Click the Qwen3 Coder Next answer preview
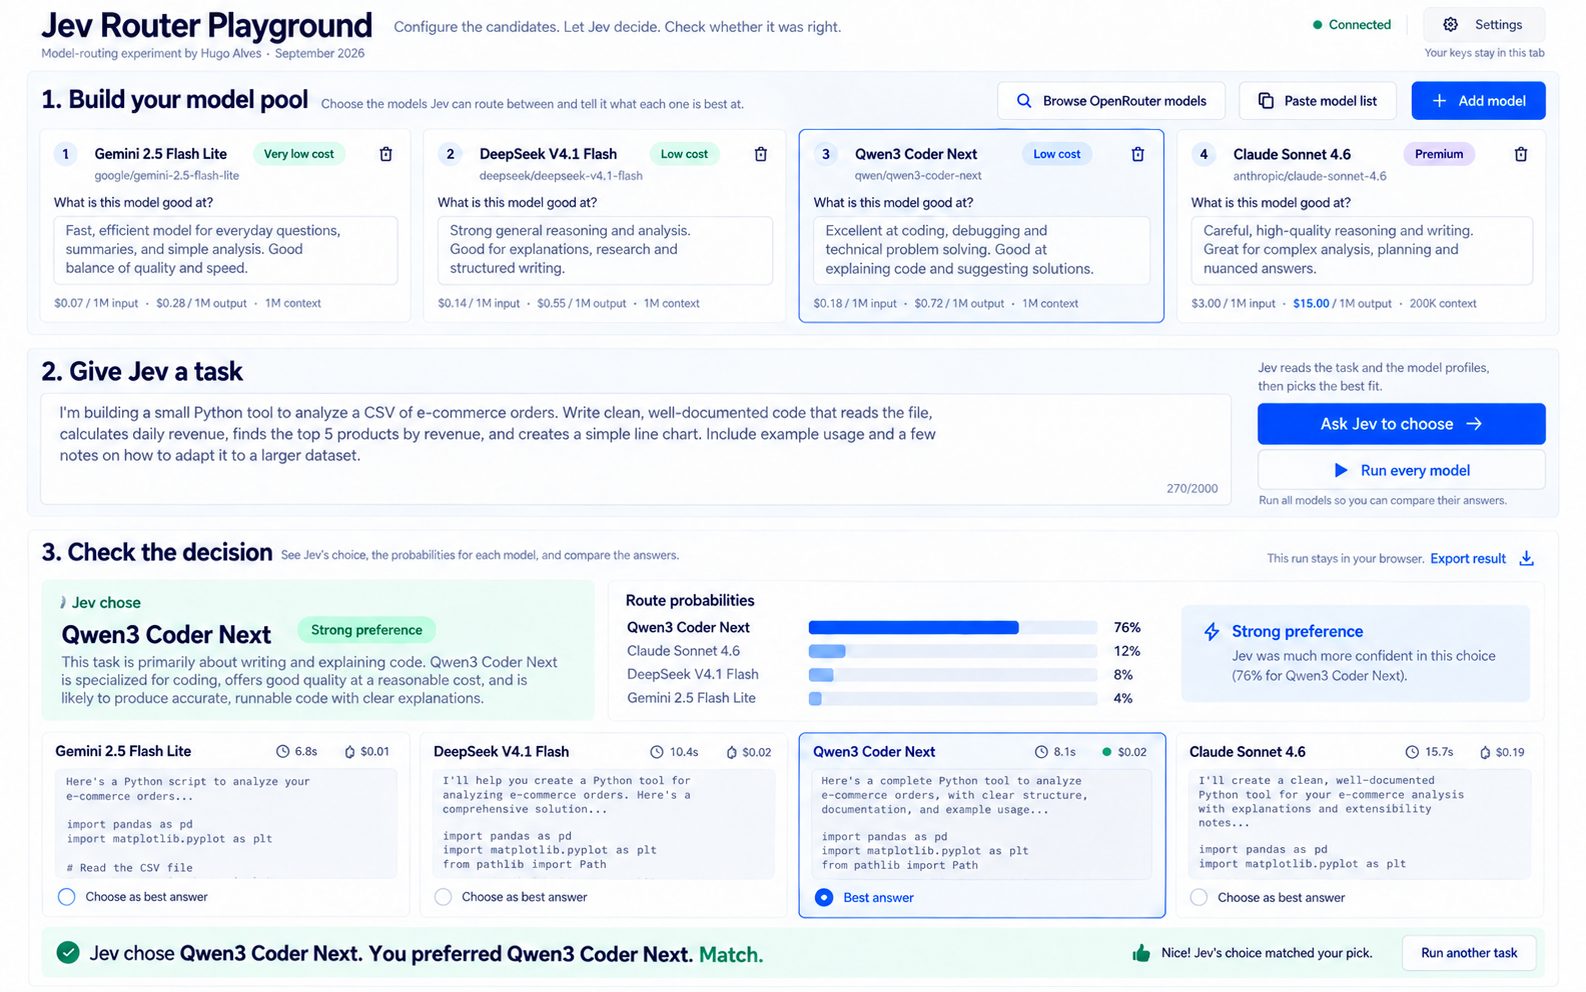This screenshot has height=992, width=1586. pyautogui.click(x=981, y=823)
